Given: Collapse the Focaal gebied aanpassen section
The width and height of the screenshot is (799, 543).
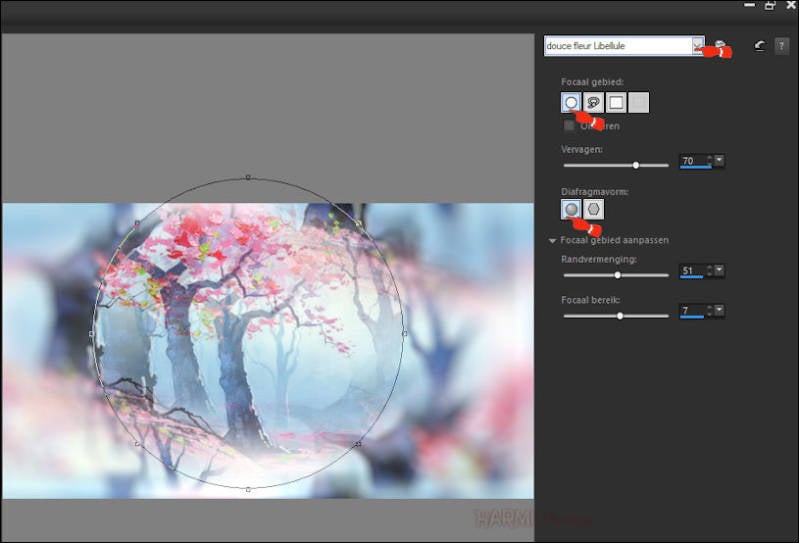Looking at the screenshot, I should [552, 240].
